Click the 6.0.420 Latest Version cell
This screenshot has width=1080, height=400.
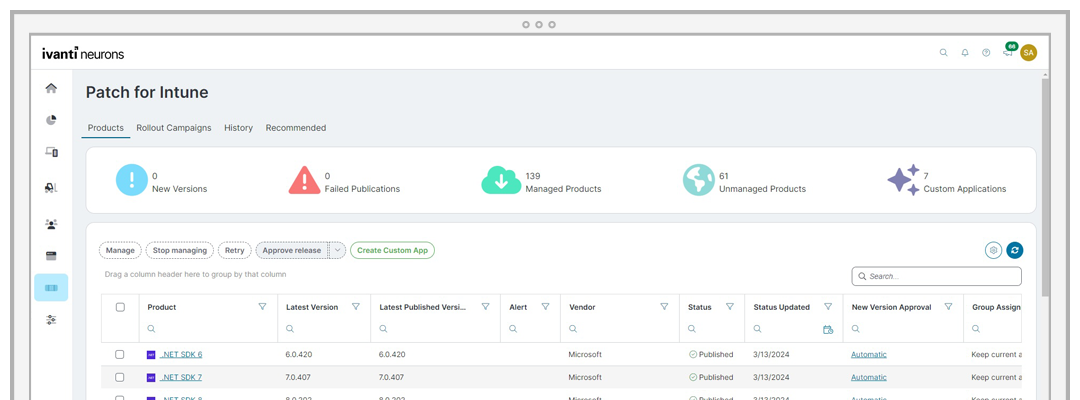click(x=297, y=355)
